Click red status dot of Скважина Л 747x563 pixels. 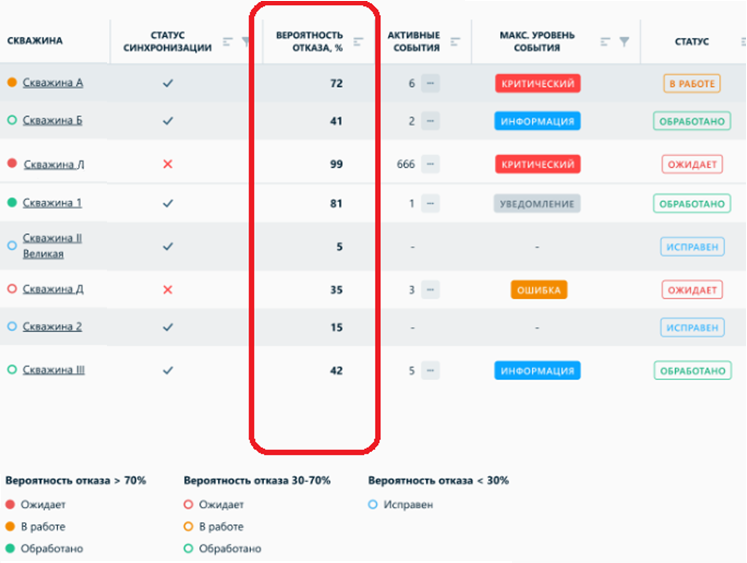tap(12, 164)
